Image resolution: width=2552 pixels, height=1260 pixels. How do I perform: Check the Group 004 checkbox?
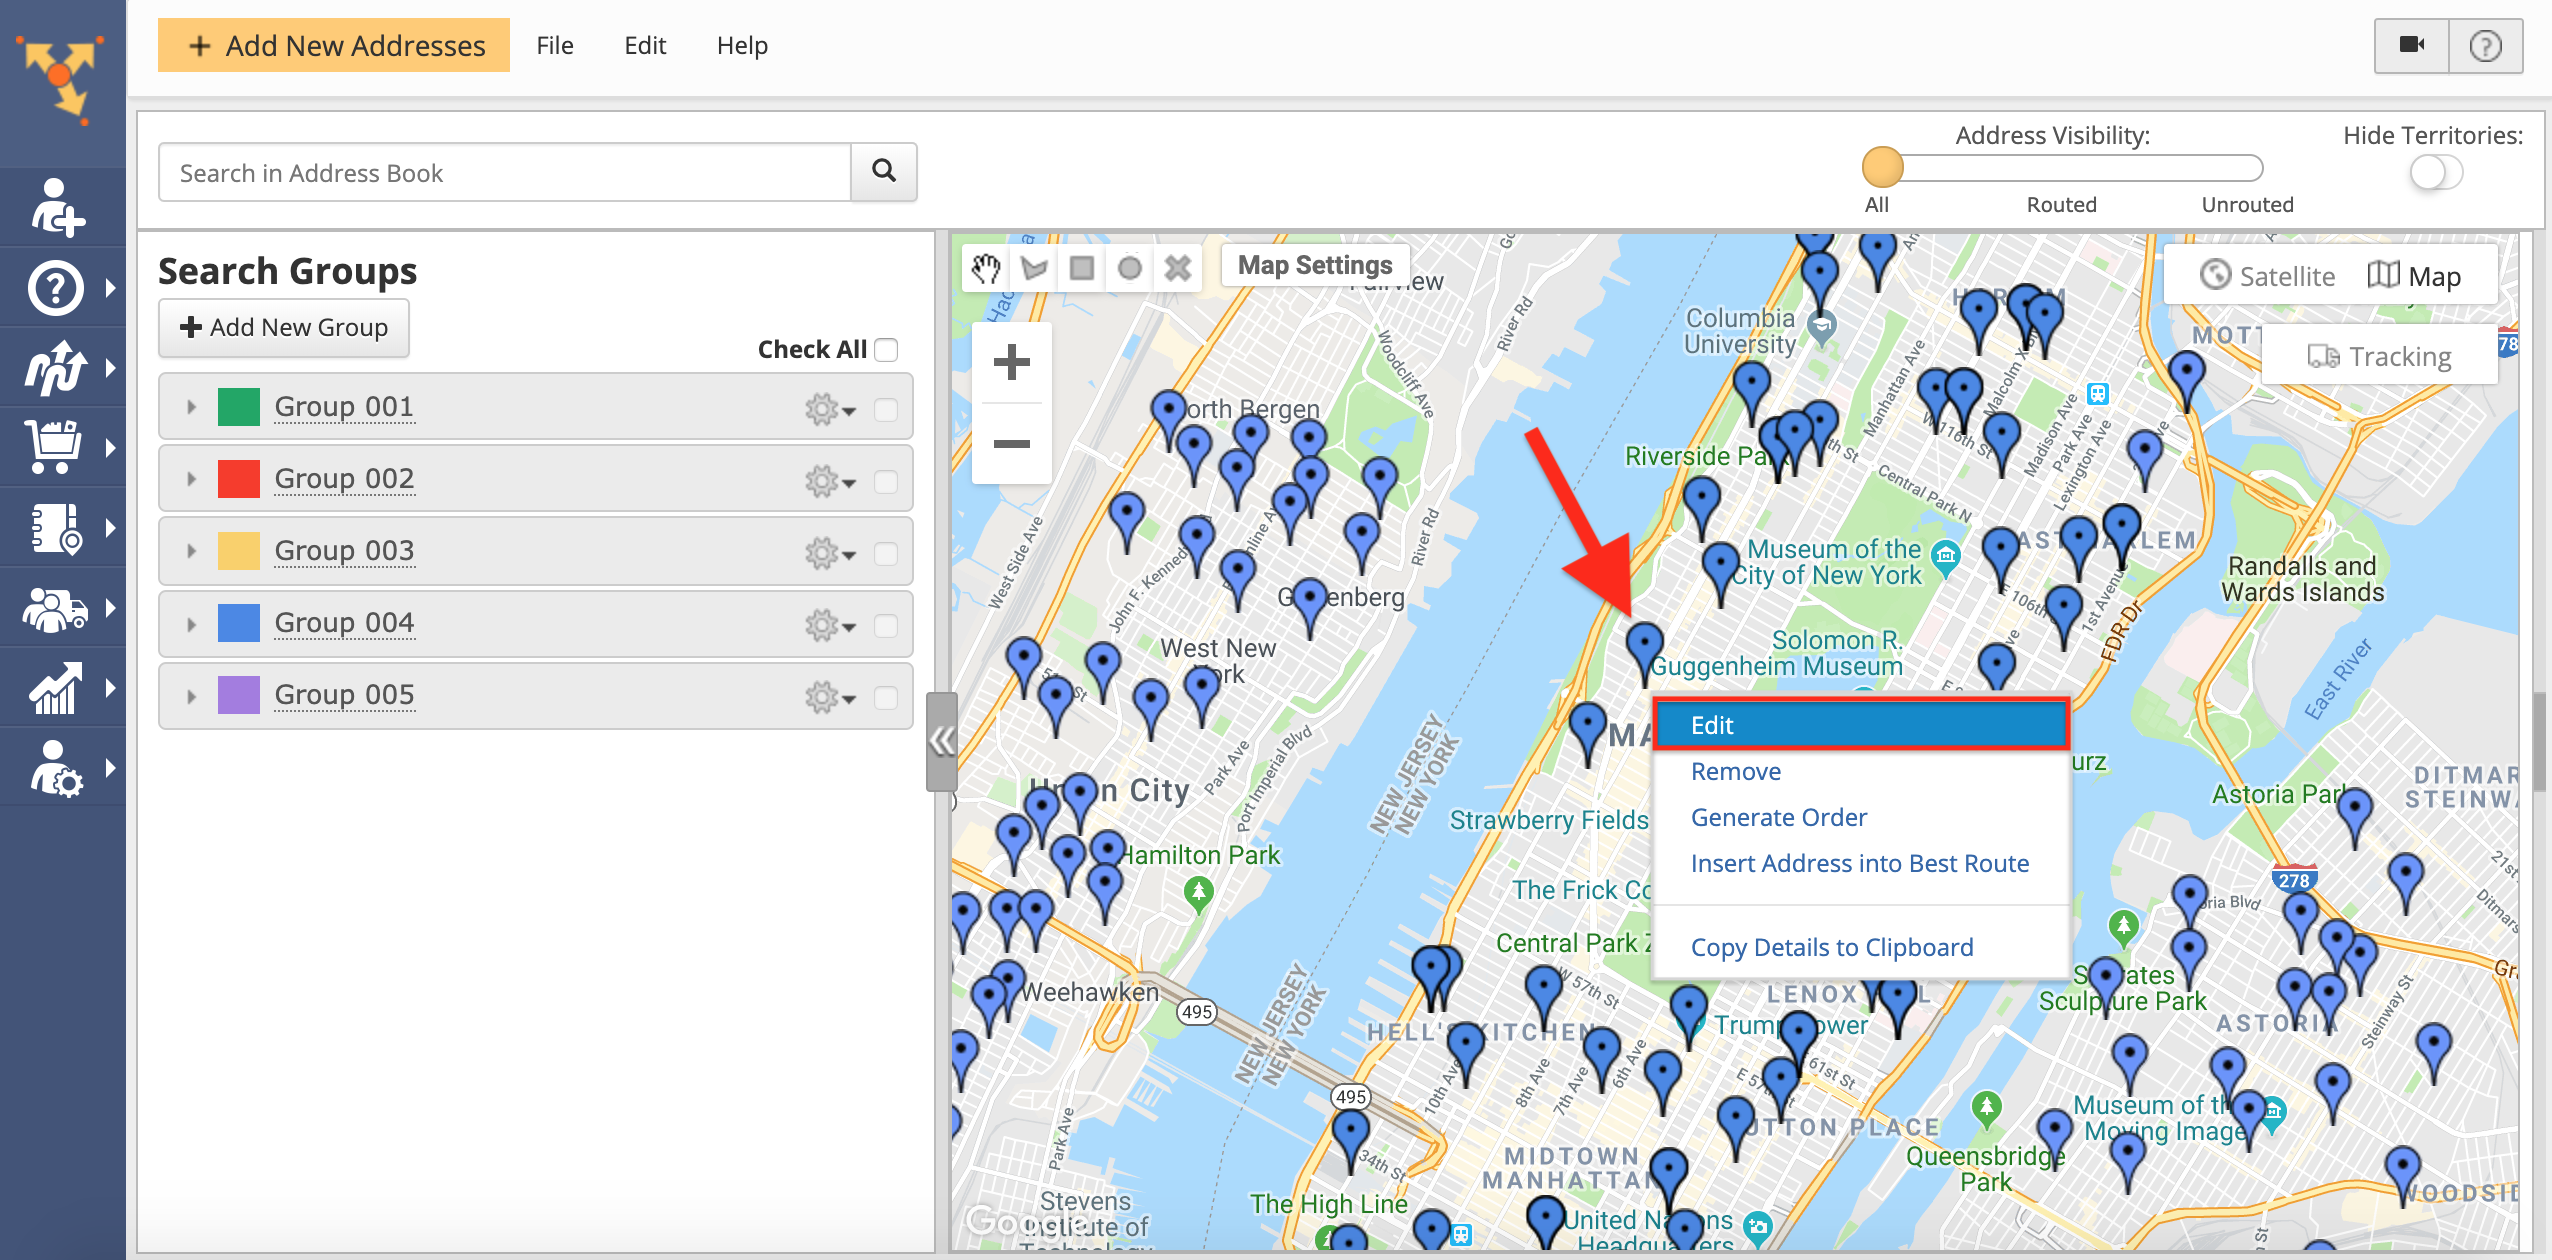(x=886, y=626)
